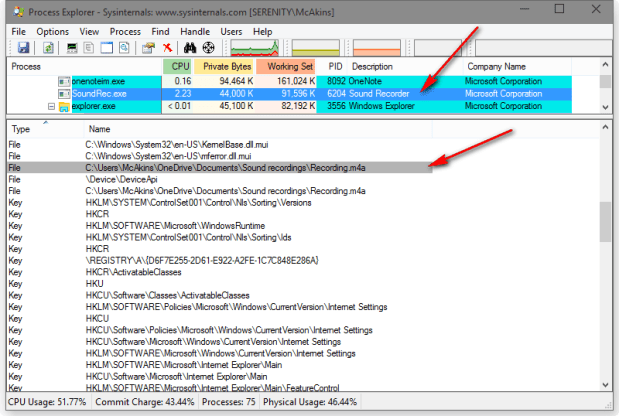Image resolution: width=619 pixels, height=416 pixels.
Task: Click the Properties toolbar icon
Action: [148, 47]
